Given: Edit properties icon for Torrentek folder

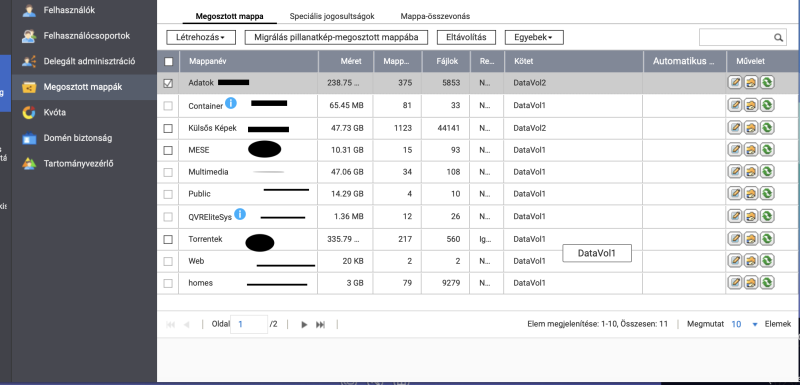Looking at the screenshot, I should click(734, 238).
